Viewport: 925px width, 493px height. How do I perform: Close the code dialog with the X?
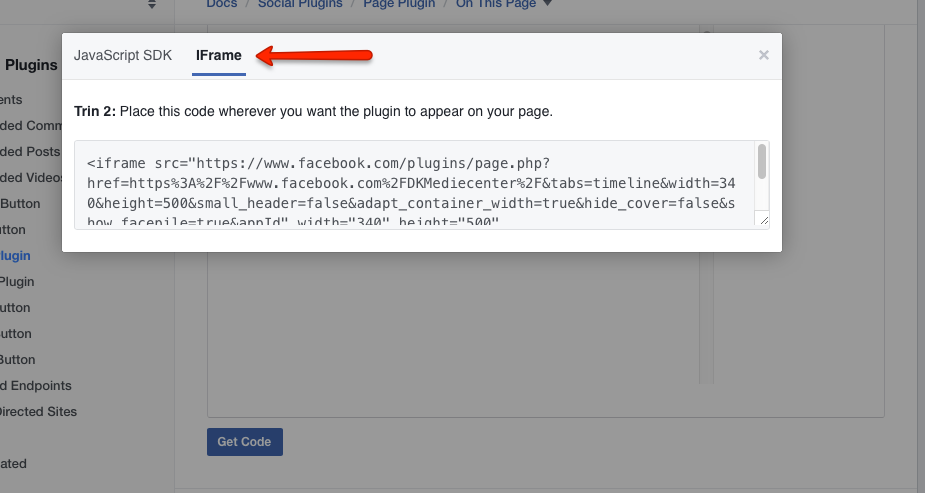(764, 56)
